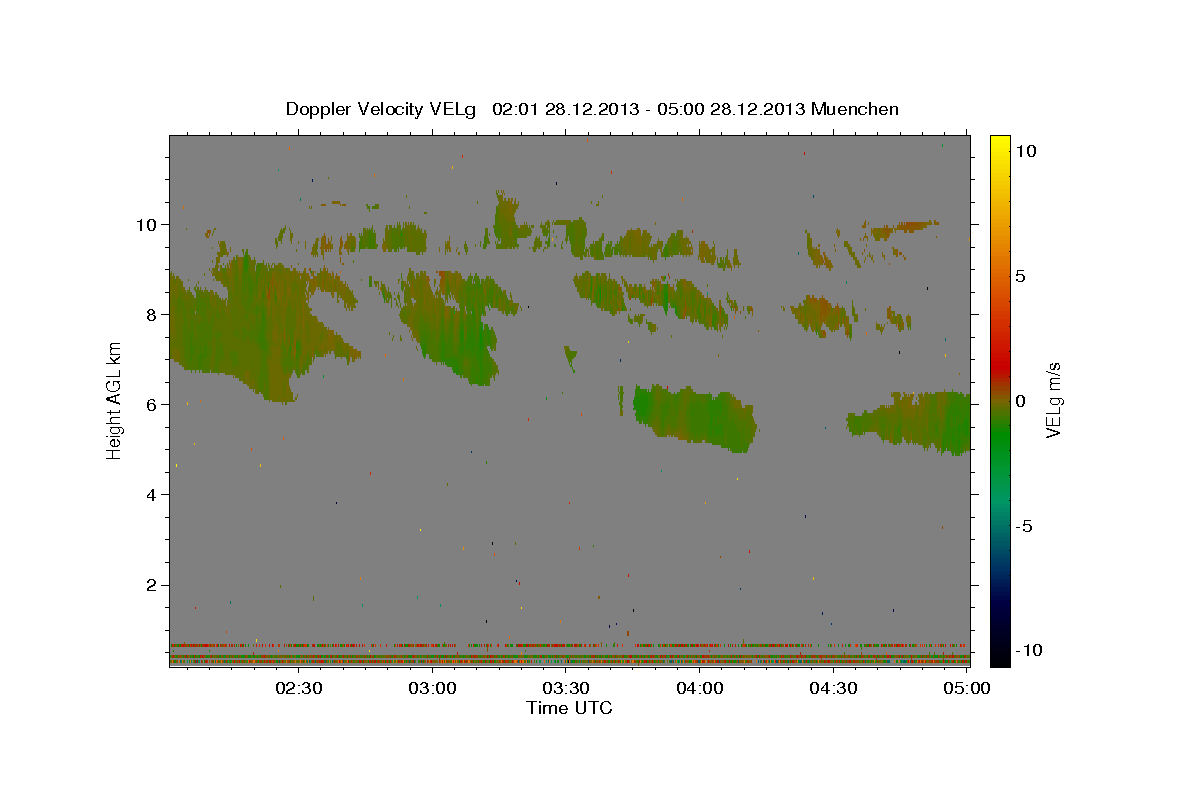The height and width of the screenshot is (800, 1200).
Task: Click the colorbar value -5 label
Action: click(1023, 525)
